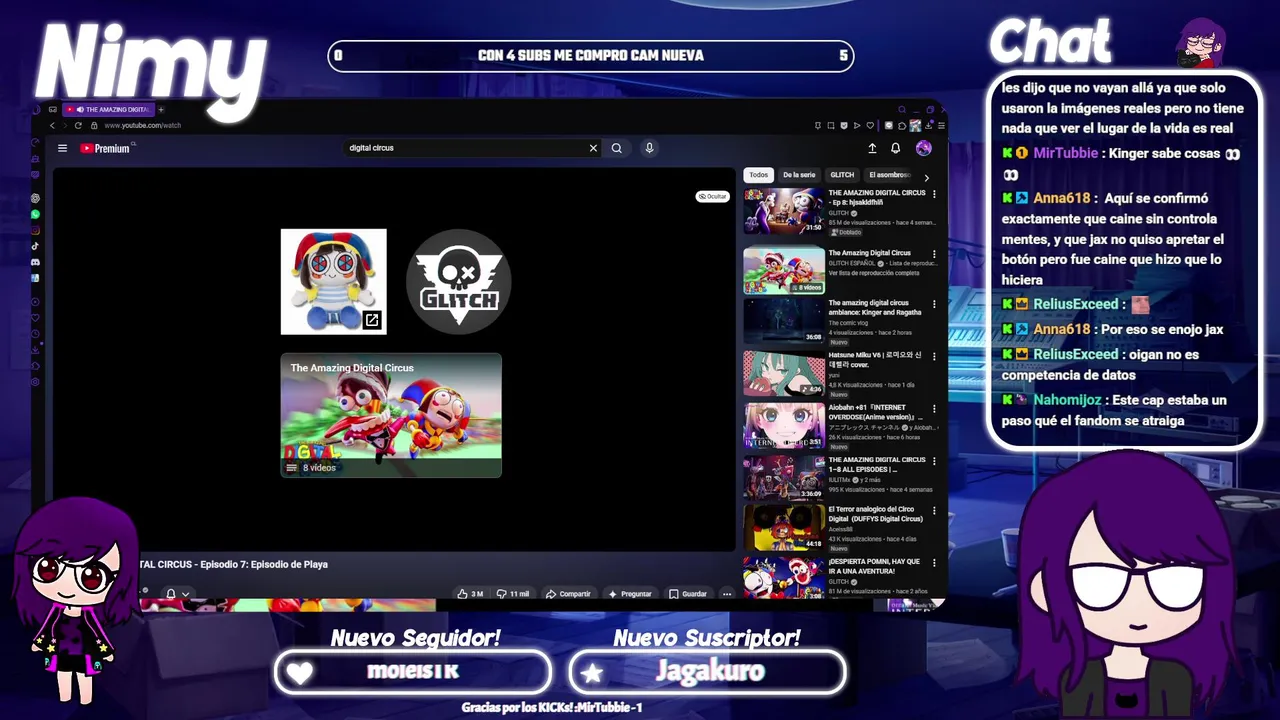Click the external link icon on Pomni plush

click(372, 320)
